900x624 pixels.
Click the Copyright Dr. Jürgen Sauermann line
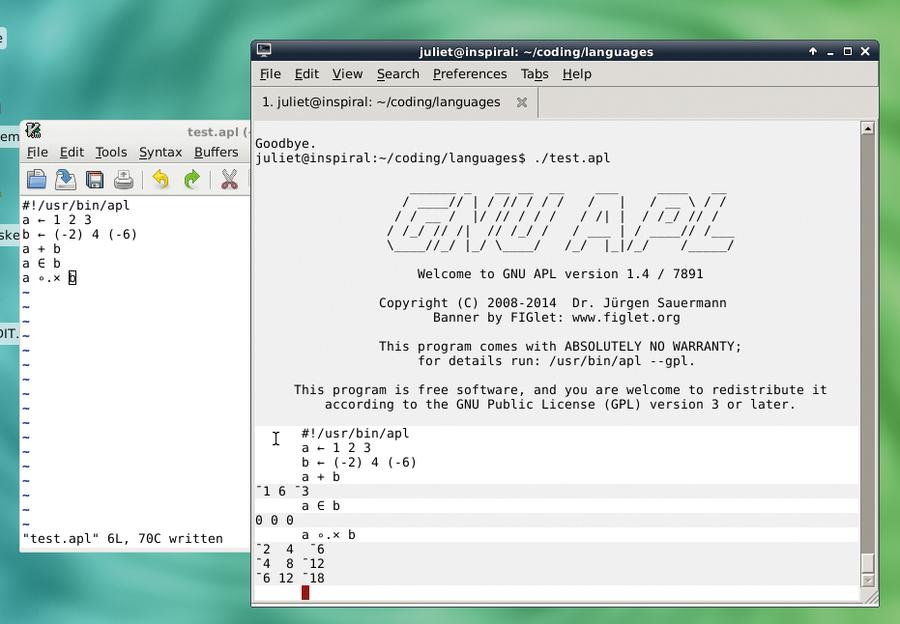[553, 303]
